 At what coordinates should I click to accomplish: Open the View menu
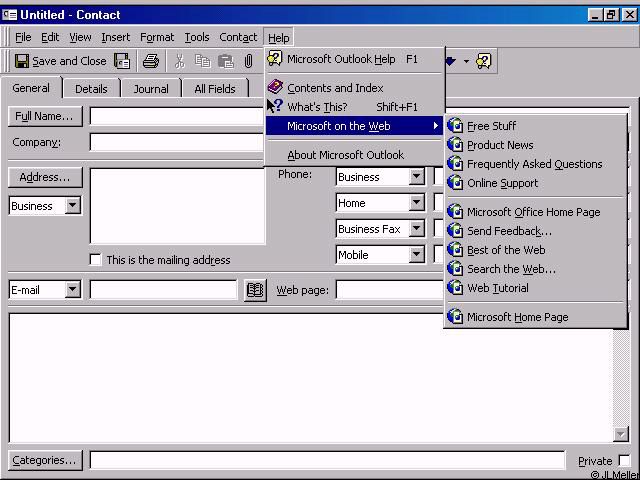click(80, 38)
